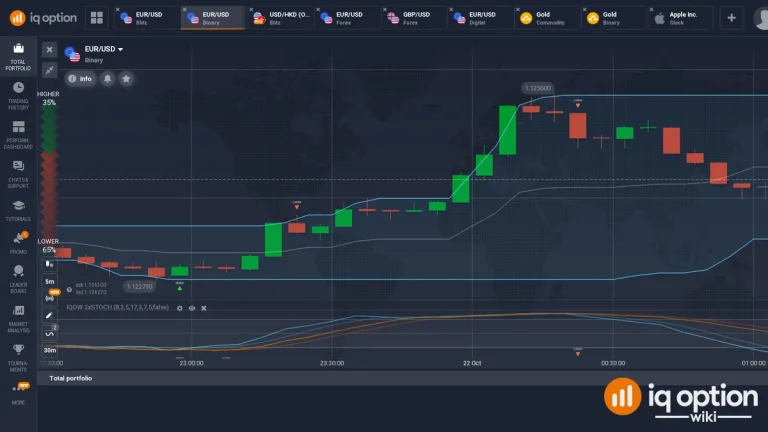This screenshot has height=432, width=768.
Task: Toggle stochastic indicator visibility eye
Action: click(192, 308)
